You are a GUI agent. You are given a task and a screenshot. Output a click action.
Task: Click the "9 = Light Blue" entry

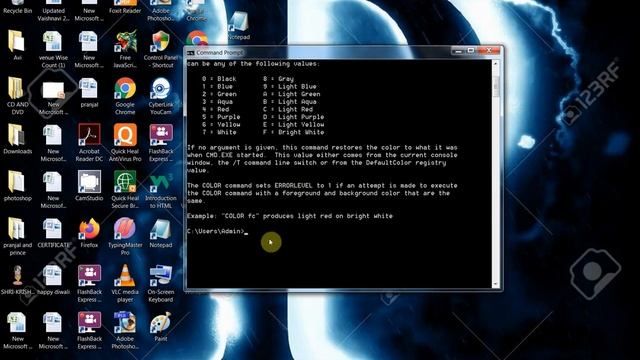pos(290,87)
